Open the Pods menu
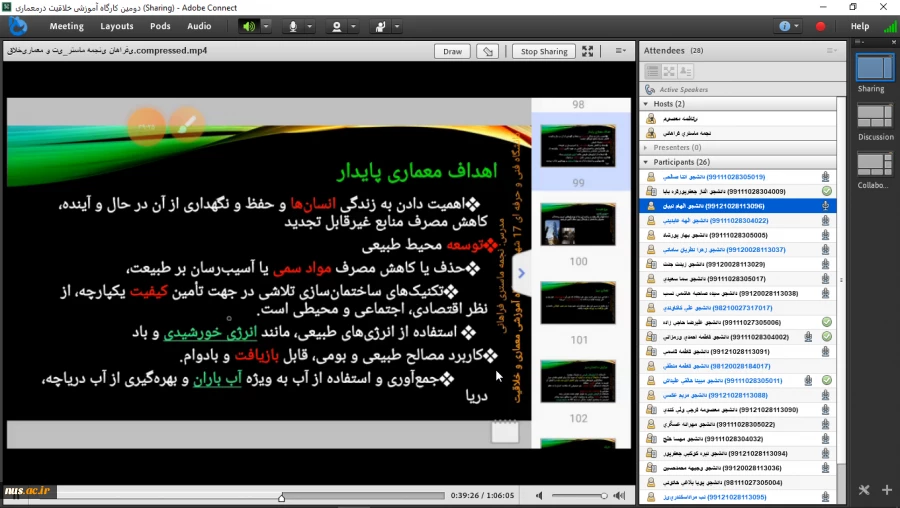Viewport: 900px width, 508px height. point(159,26)
